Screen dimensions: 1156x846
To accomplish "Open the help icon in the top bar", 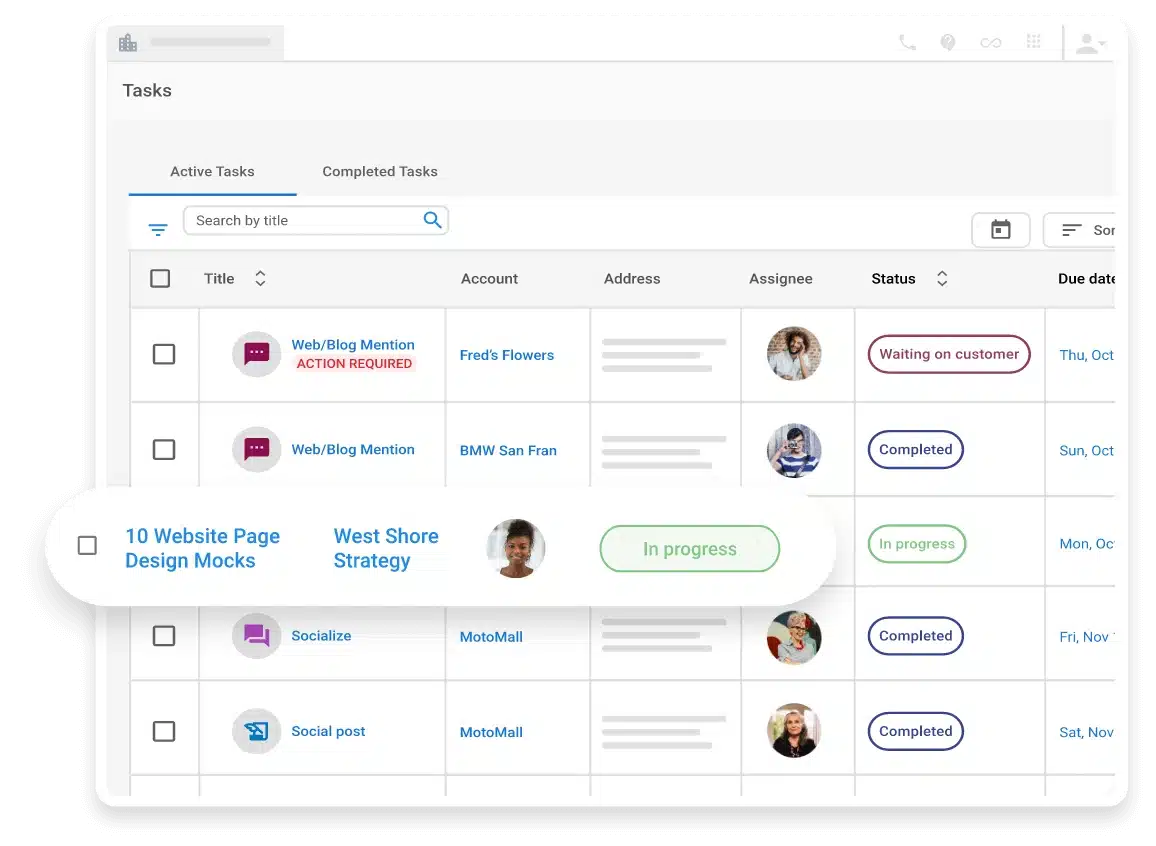I will tap(948, 42).
